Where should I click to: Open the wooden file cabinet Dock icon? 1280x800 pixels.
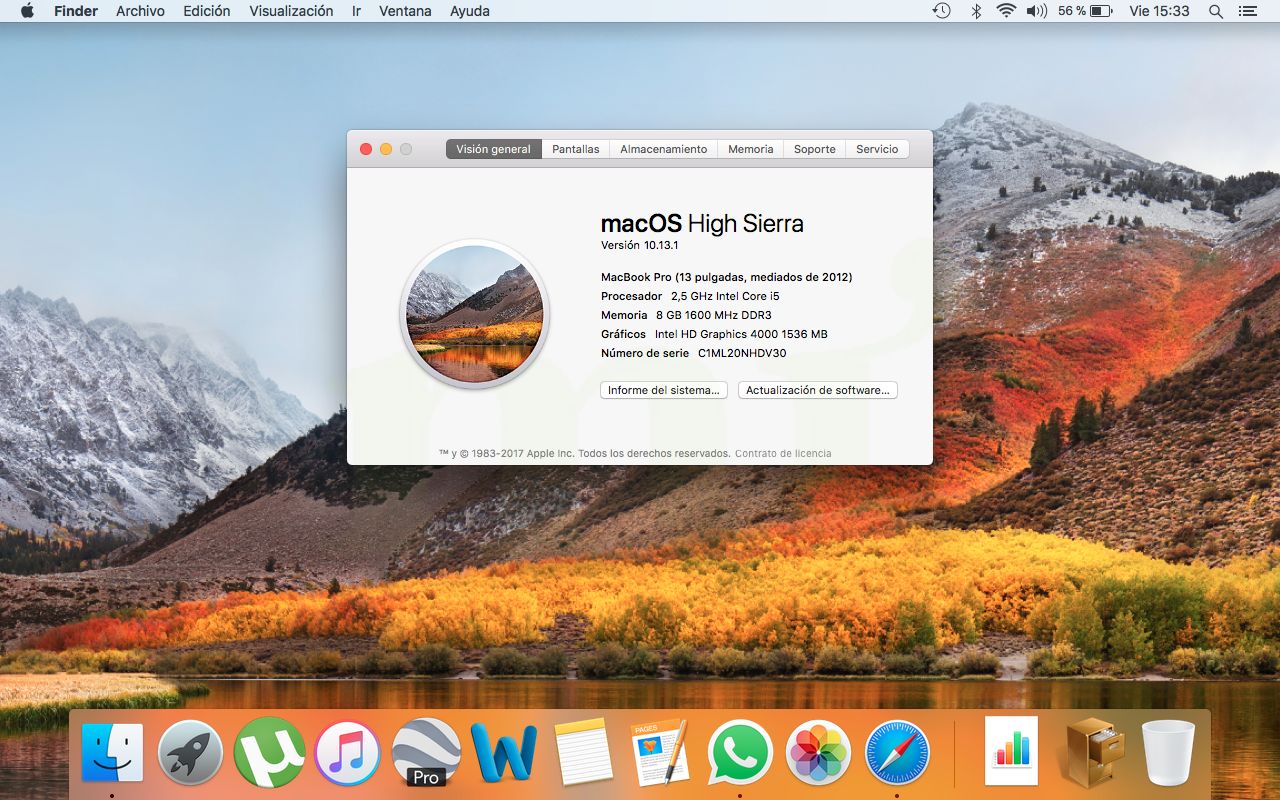tap(1094, 753)
